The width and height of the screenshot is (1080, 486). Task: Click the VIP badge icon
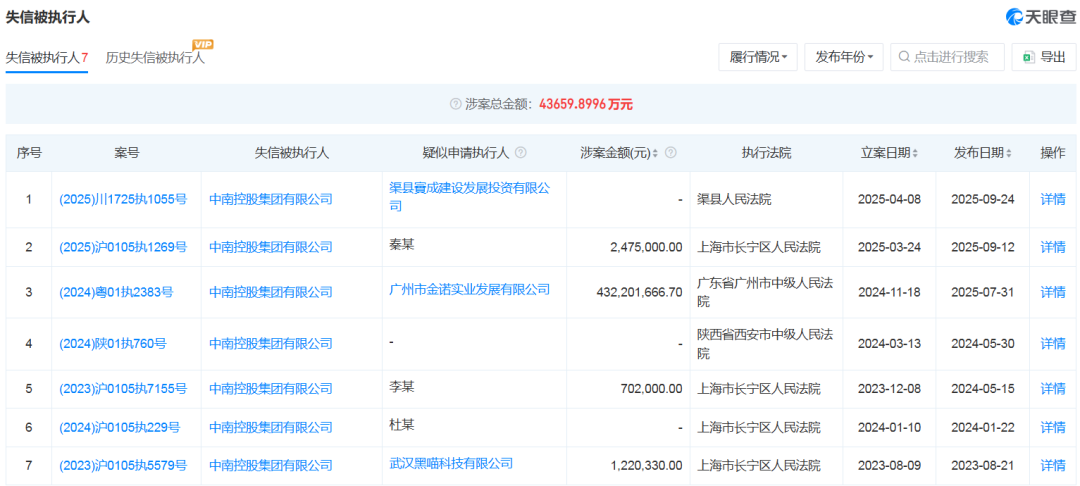click(202, 45)
